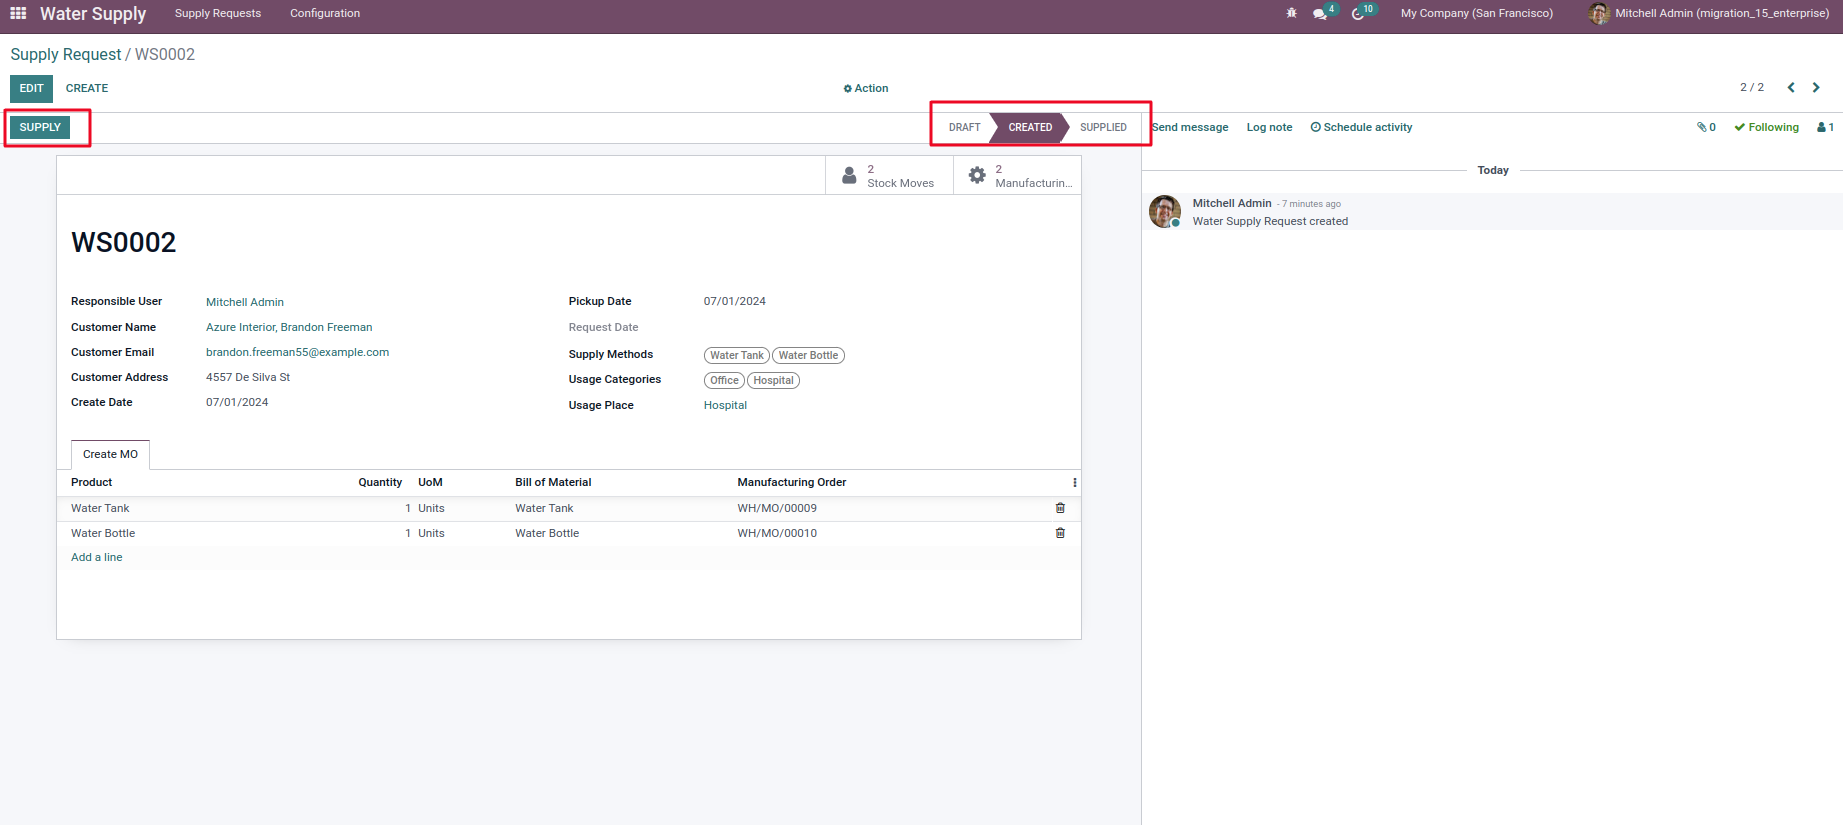
Task: Go to the previous record arrow
Action: [1791, 88]
